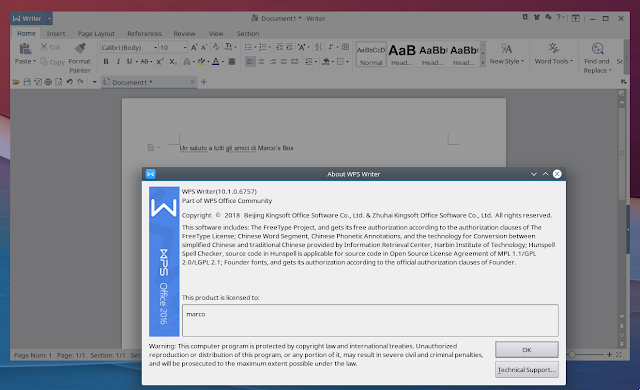
Task: Click OK in About WPS Writer dialog
Action: click(x=527, y=350)
